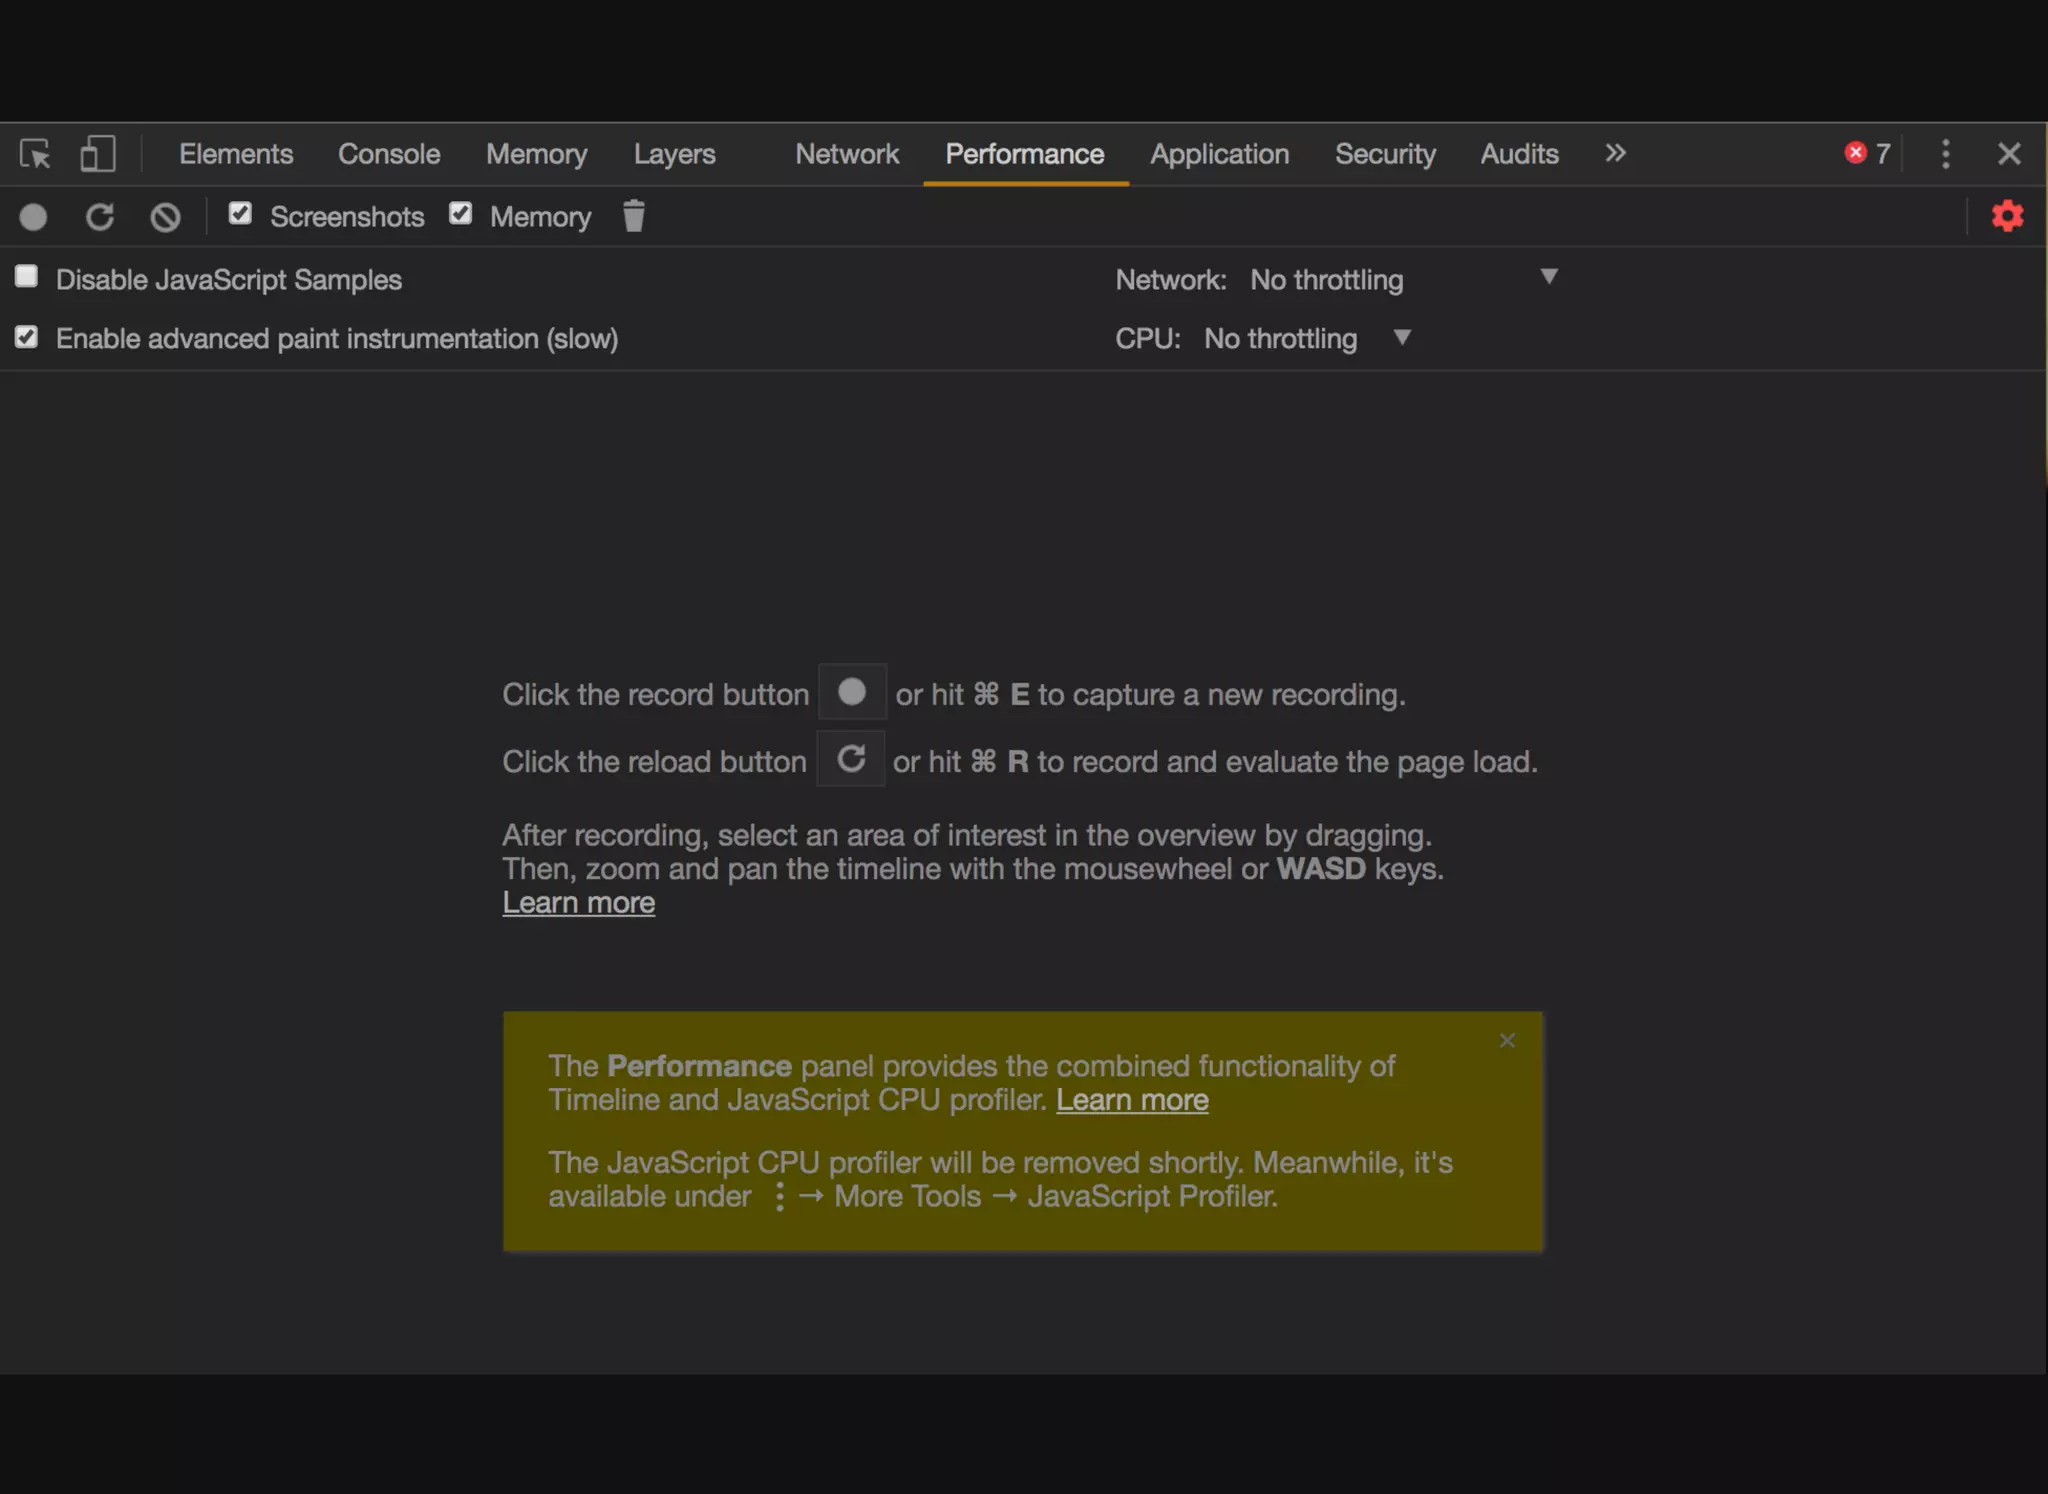This screenshot has width=2048, height=1494.
Task: Switch to the Network tab
Action: pos(847,154)
